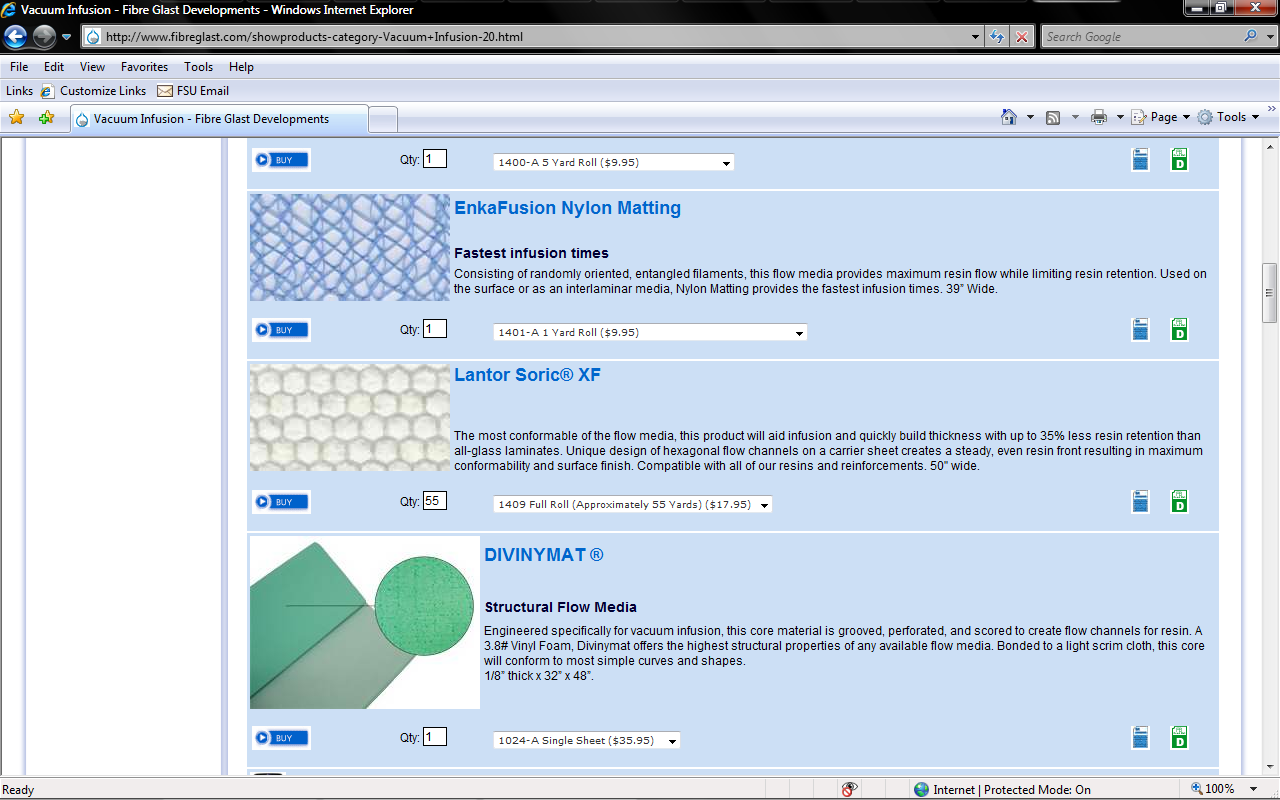This screenshot has width=1280, height=800.
Task: Expand the address bar history dropdown
Action: click(976, 37)
